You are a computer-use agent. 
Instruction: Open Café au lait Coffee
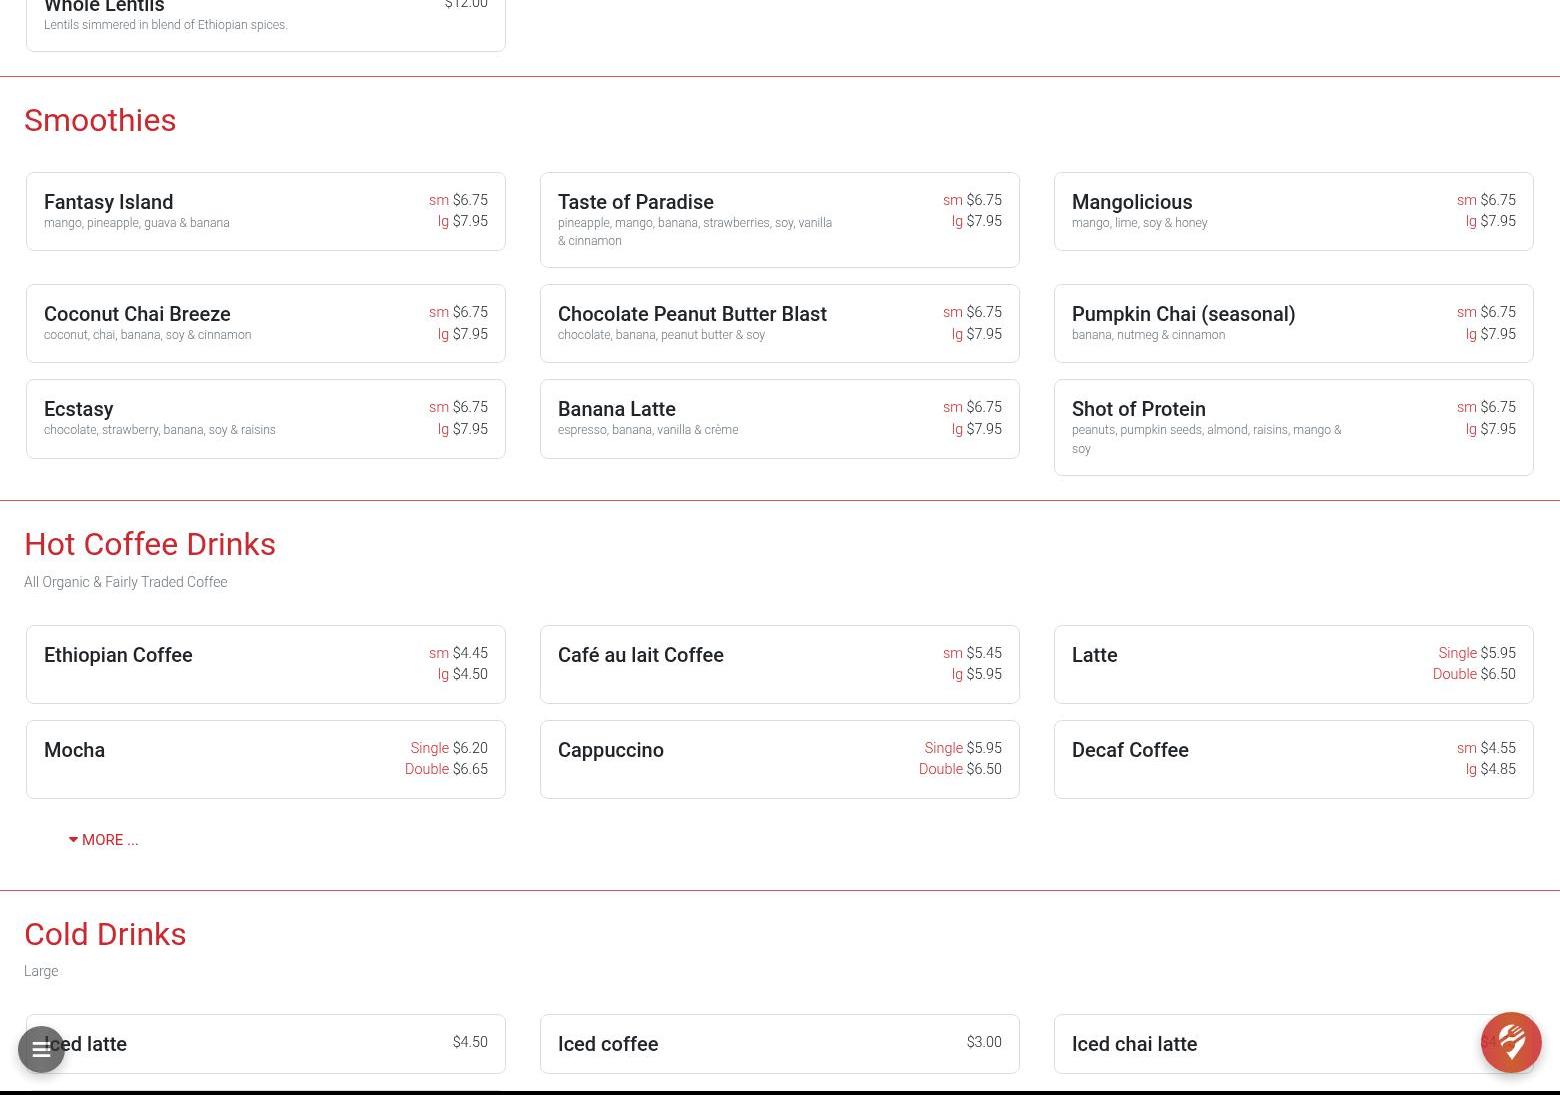[779, 664]
